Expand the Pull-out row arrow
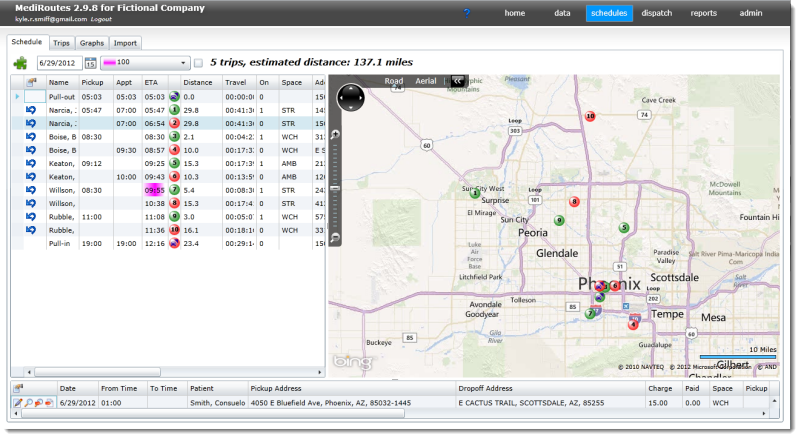 pos(17,96)
